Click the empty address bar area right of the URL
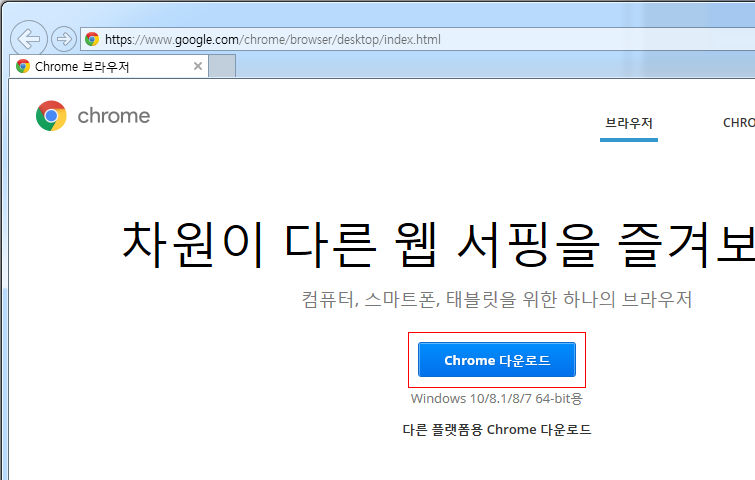Screen dimensions: 755x480 tap(597, 39)
